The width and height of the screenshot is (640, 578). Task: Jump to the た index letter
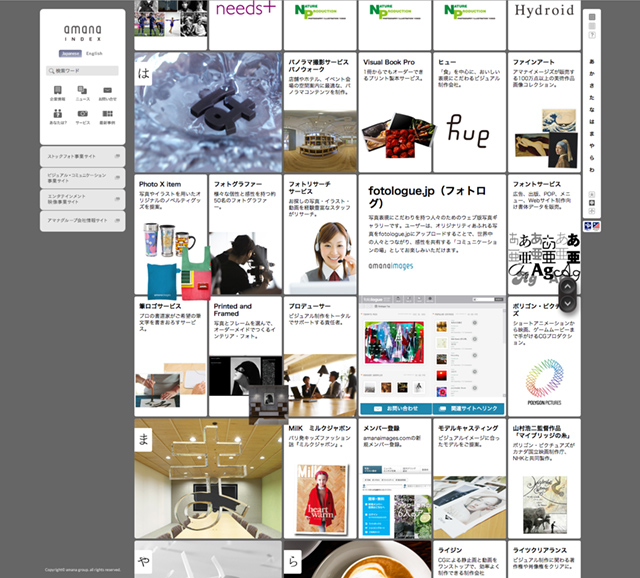[592, 98]
